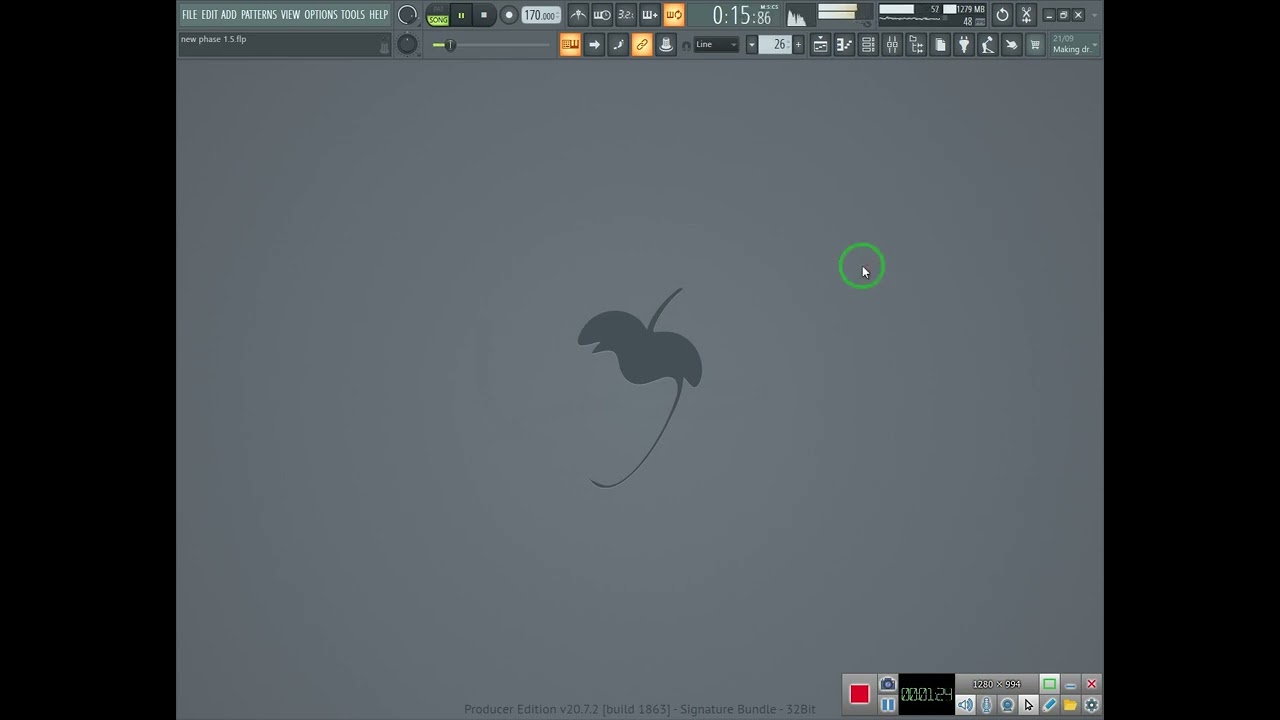1280x720 pixels.
Task: Open the HELP menu
Action: click(x=378, y=15)
